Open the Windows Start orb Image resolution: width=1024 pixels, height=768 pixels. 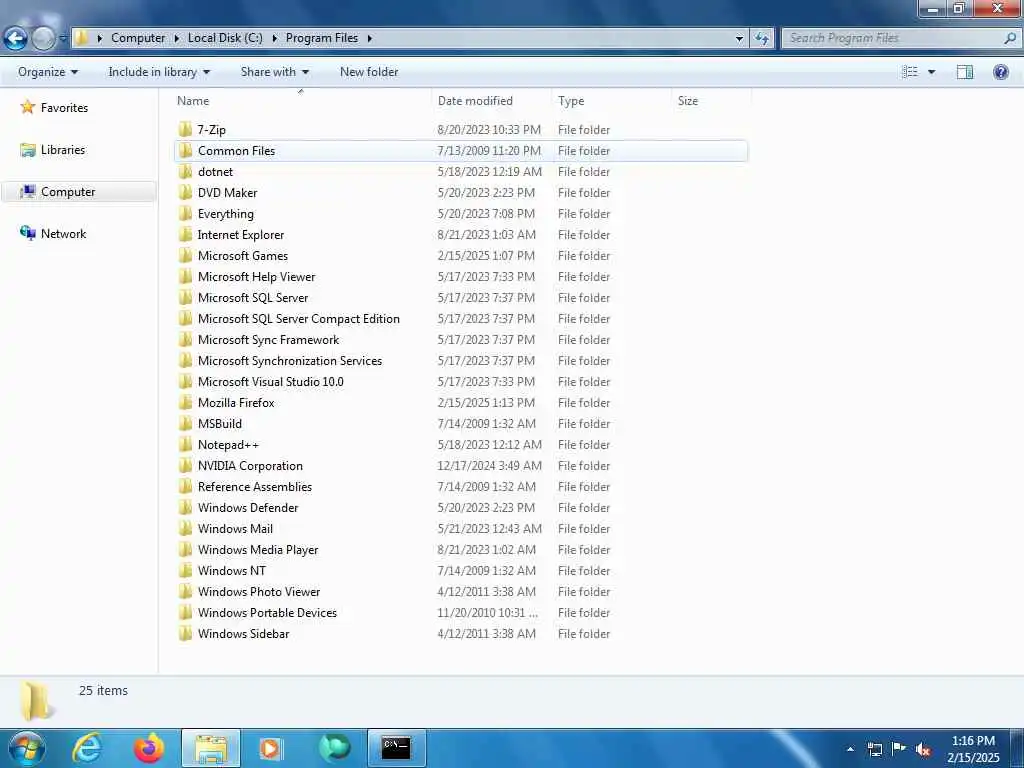click(25, 748)
